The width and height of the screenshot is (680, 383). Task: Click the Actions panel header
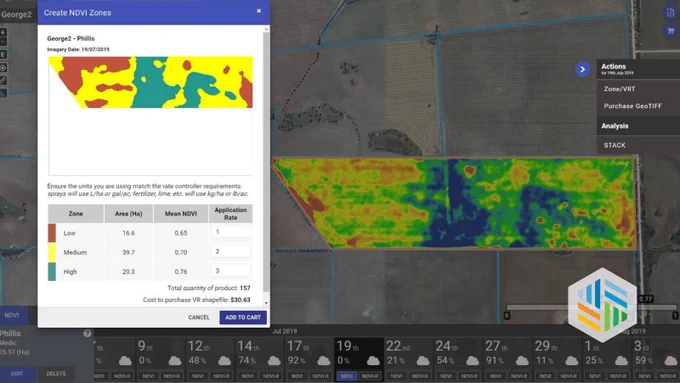(x=638, y=69)
